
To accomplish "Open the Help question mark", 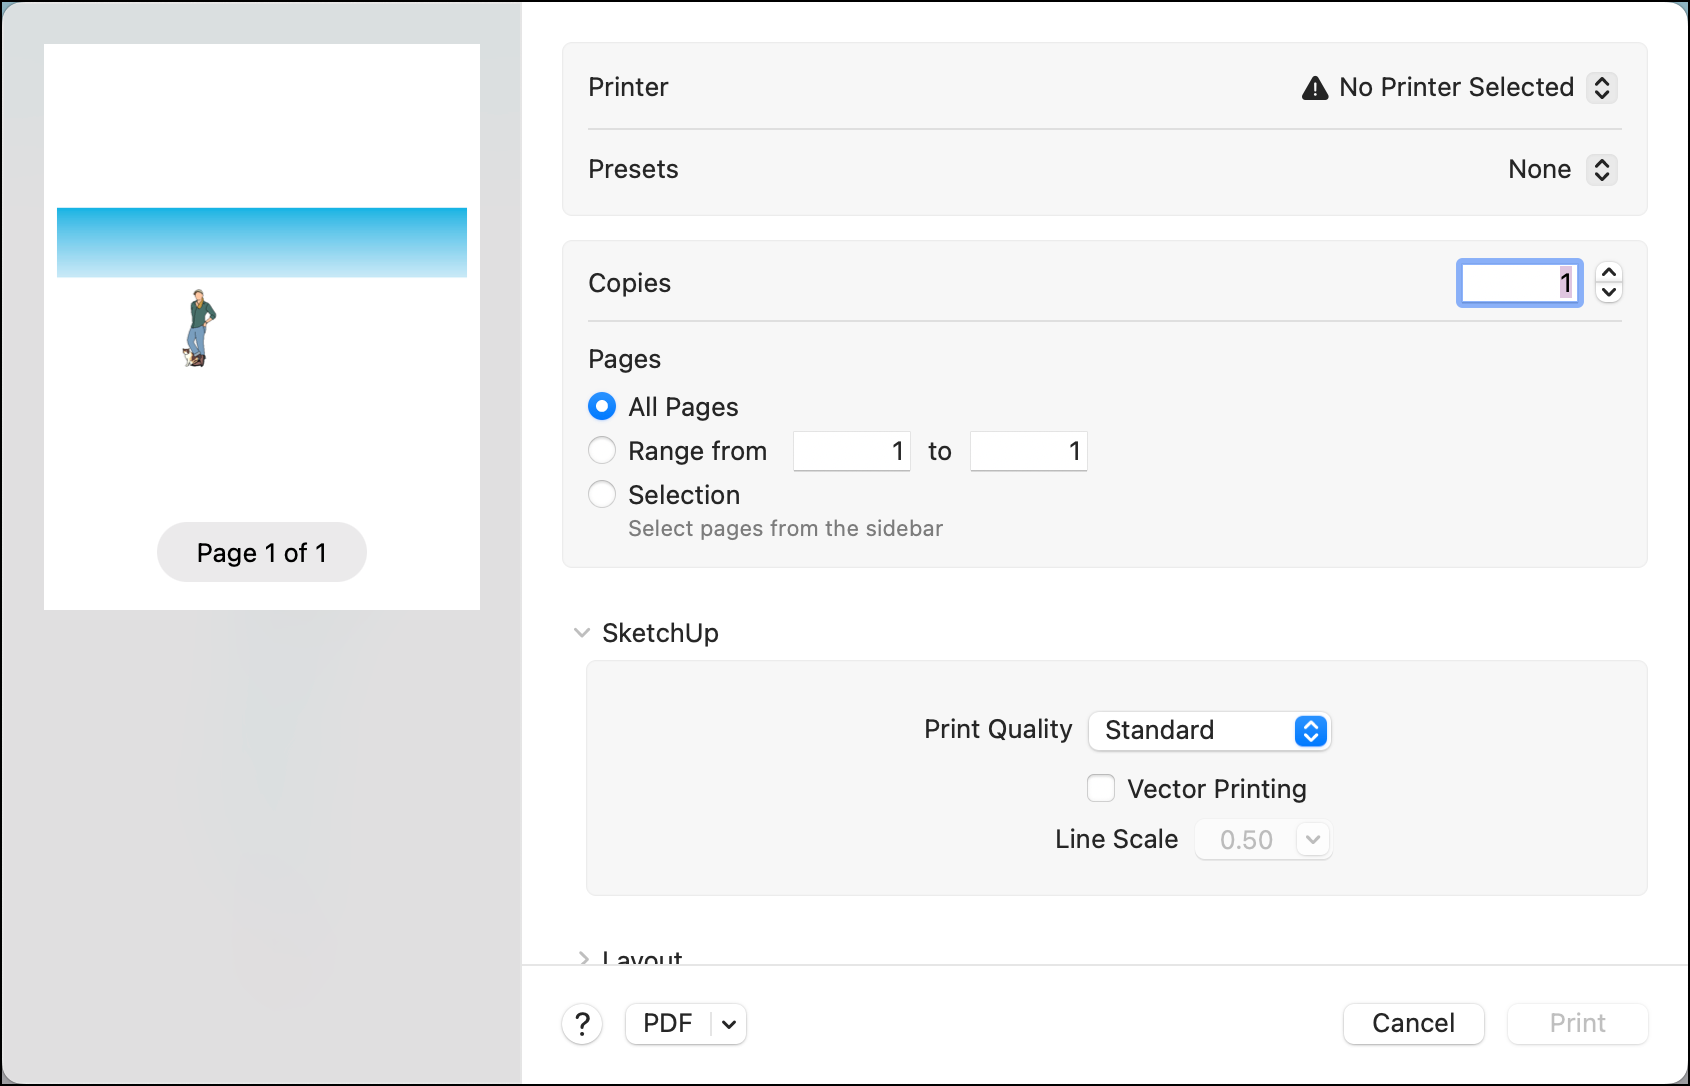I will click(583, 1024).
